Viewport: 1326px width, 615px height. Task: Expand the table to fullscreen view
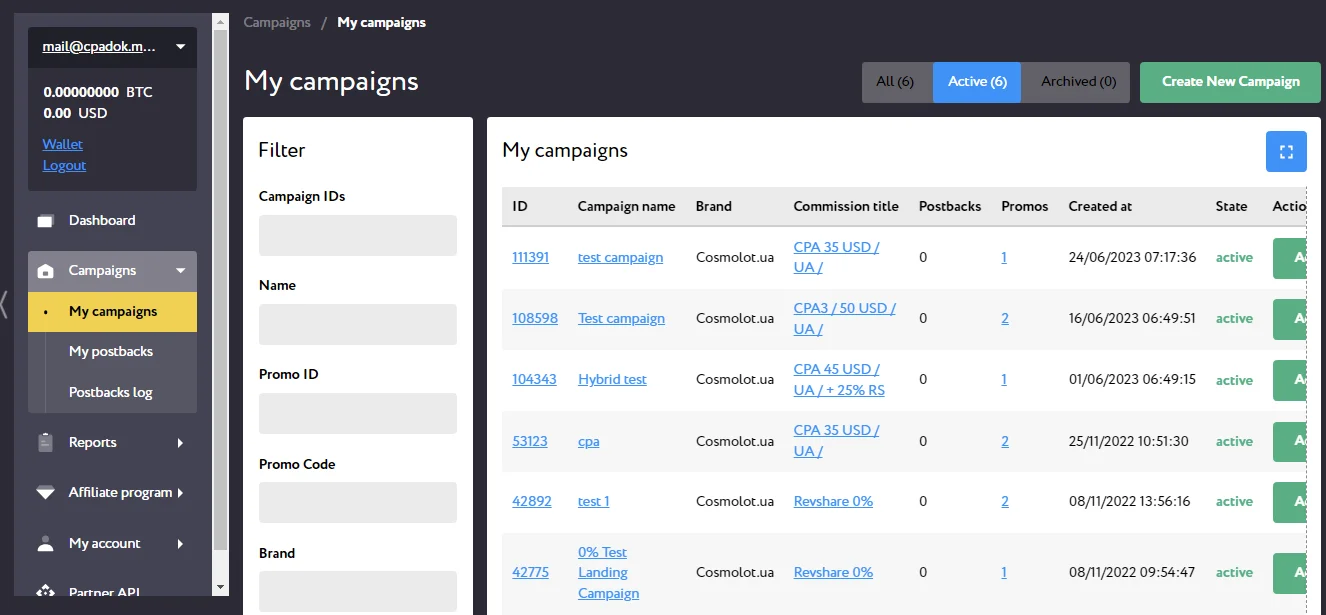point(1286,152)
